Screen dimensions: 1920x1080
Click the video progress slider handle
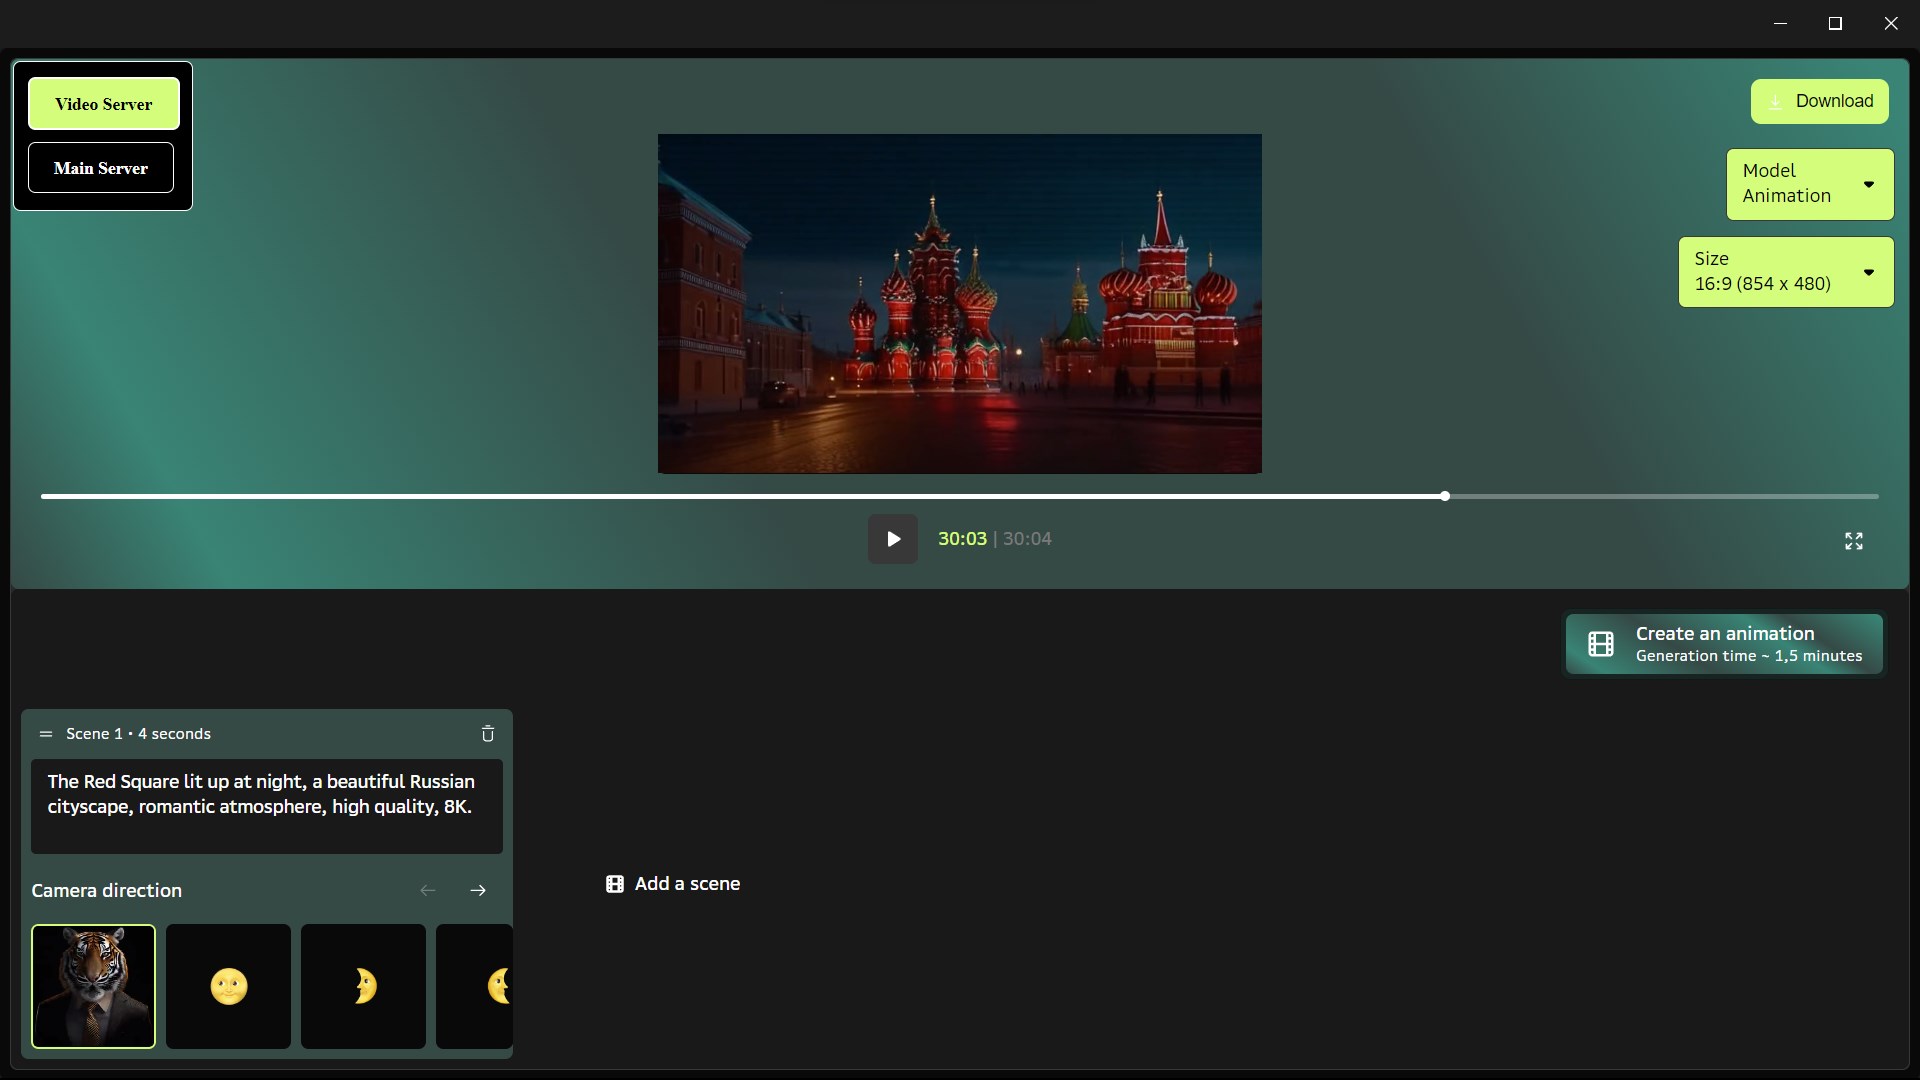coord(1445,496)
